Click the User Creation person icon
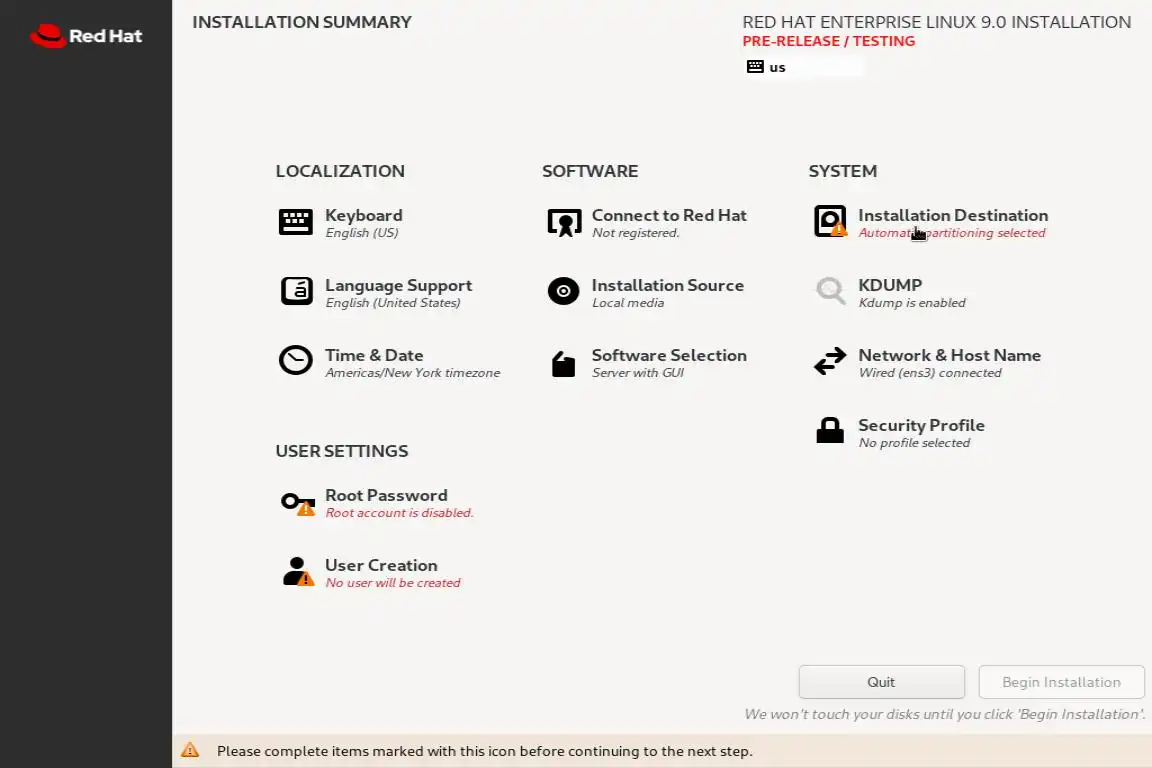This screenshot has height=768, width=1152. pos(298,571)
